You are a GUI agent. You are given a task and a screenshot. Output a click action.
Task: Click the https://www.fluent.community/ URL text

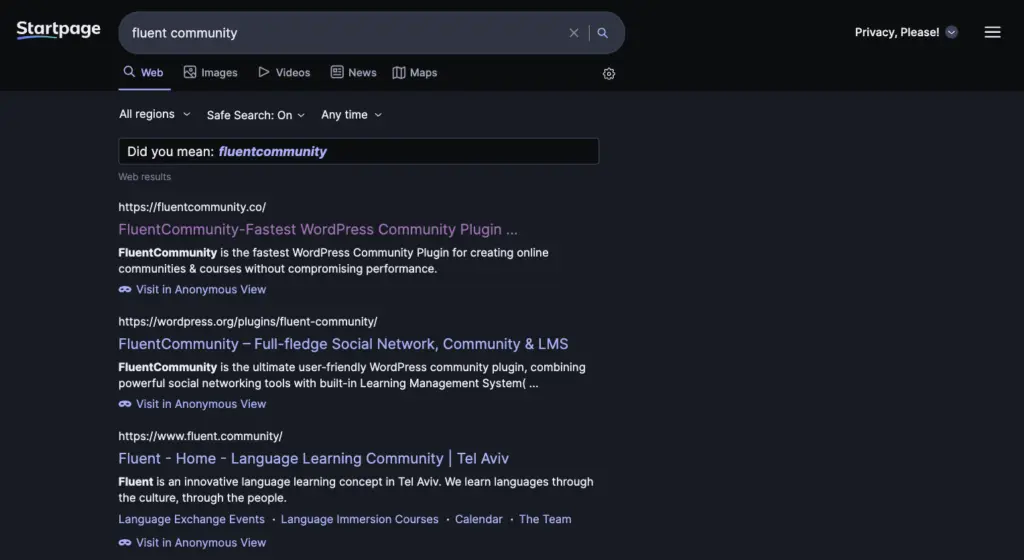click(200, 436)
